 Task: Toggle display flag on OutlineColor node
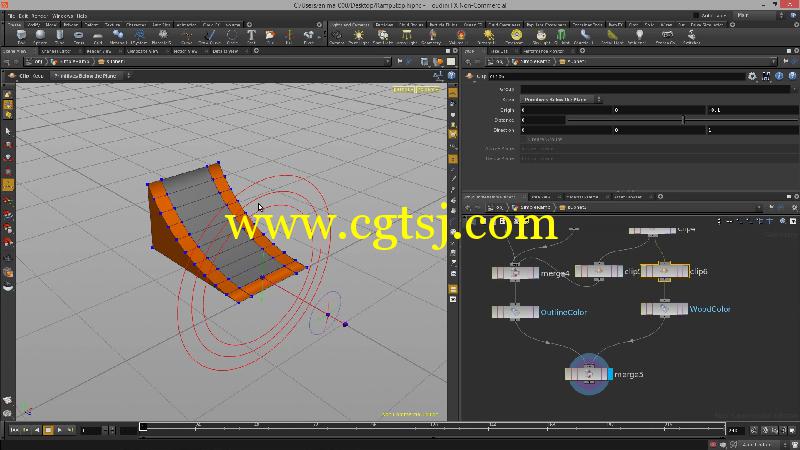pos(536,312)
